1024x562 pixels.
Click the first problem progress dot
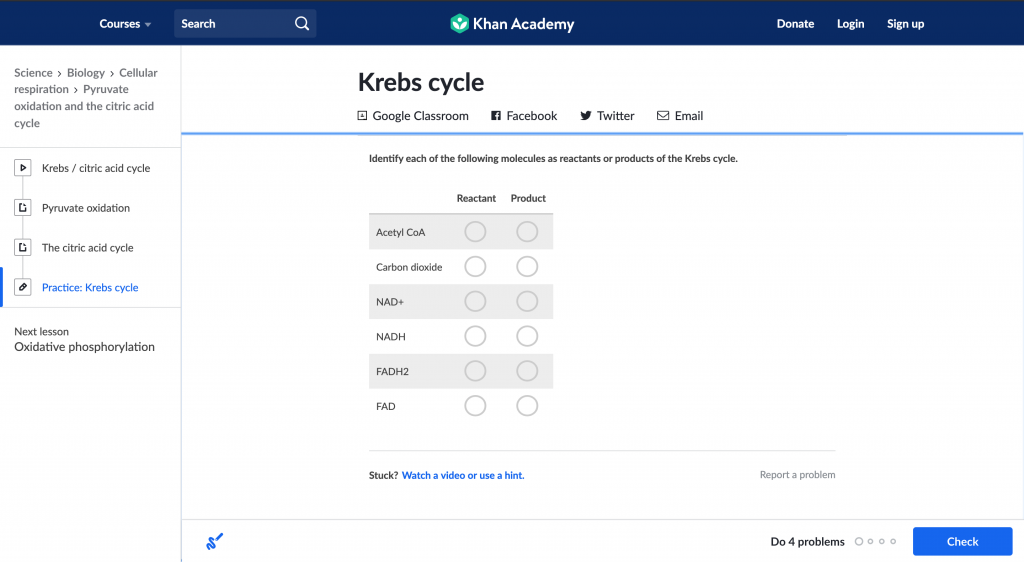[x=859, y=541]
